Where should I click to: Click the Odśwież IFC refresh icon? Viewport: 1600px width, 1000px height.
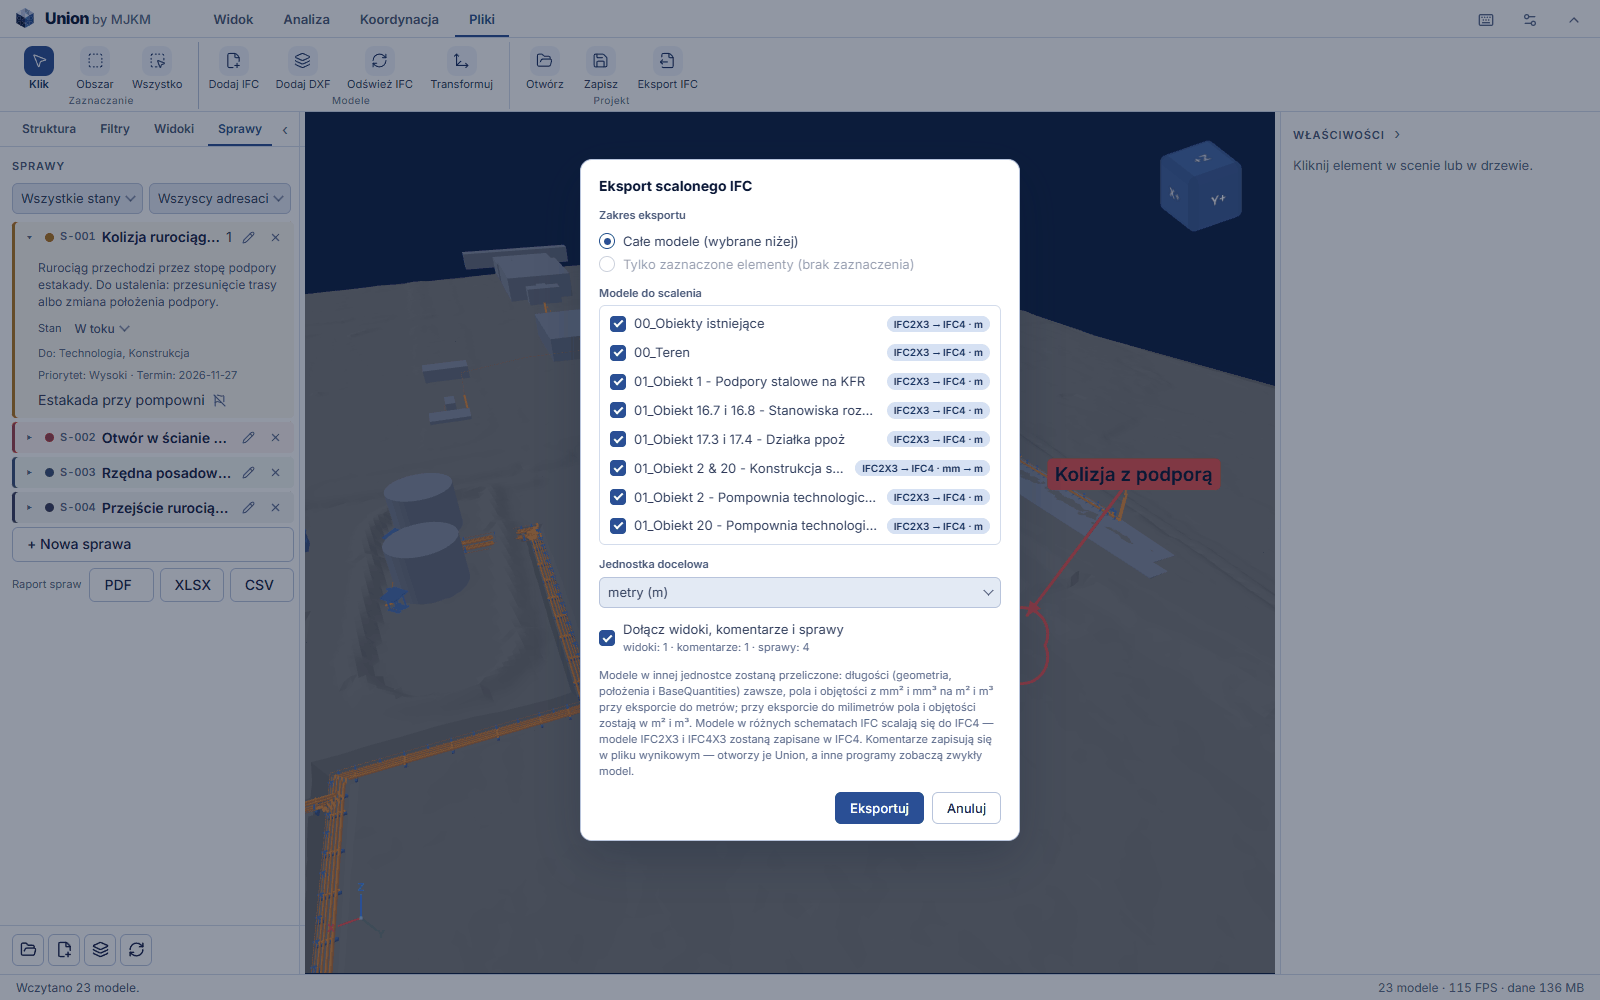(x=379, y=61)
